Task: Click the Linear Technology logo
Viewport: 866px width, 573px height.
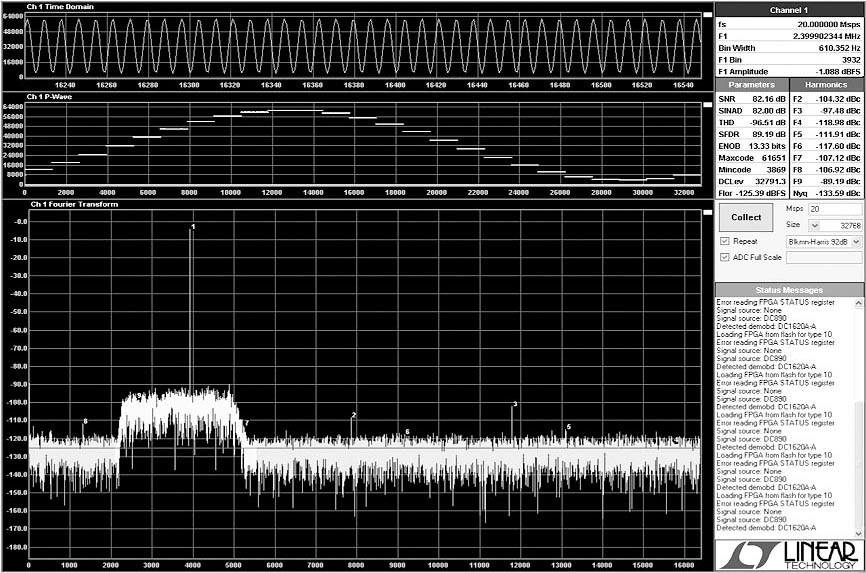Action: pyautogui.click(x=790, y=555)
